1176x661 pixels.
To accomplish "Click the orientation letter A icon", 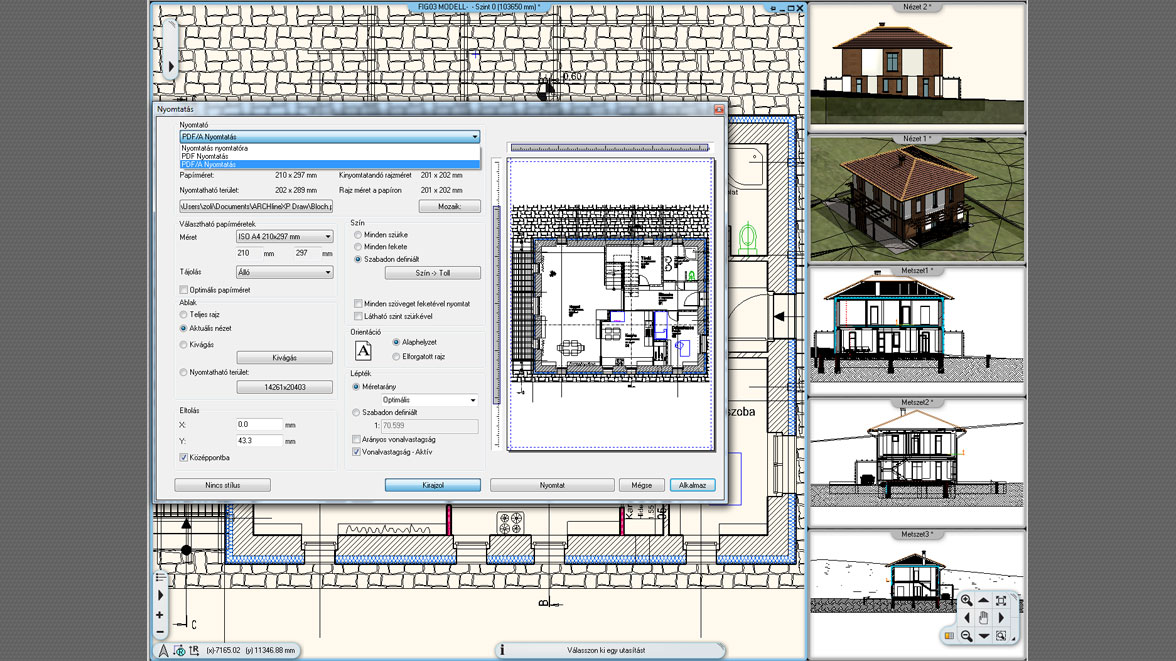I will coord(363,350).
